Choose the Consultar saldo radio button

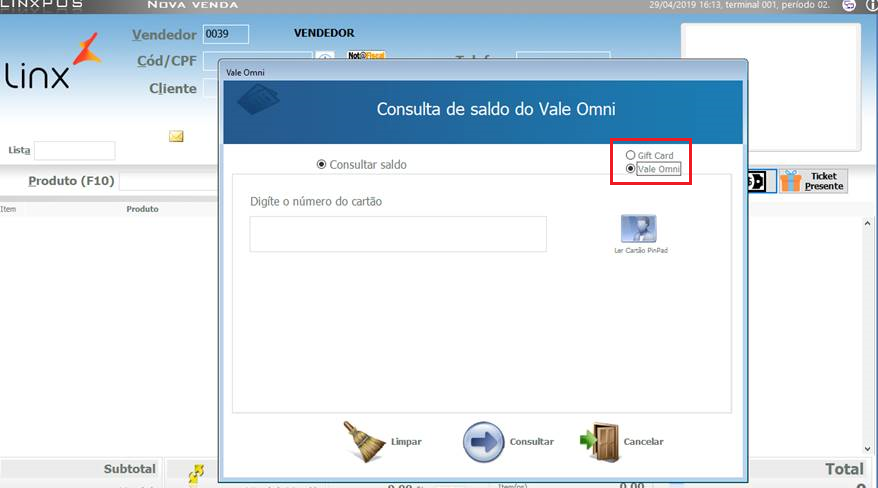coord(321,165)
